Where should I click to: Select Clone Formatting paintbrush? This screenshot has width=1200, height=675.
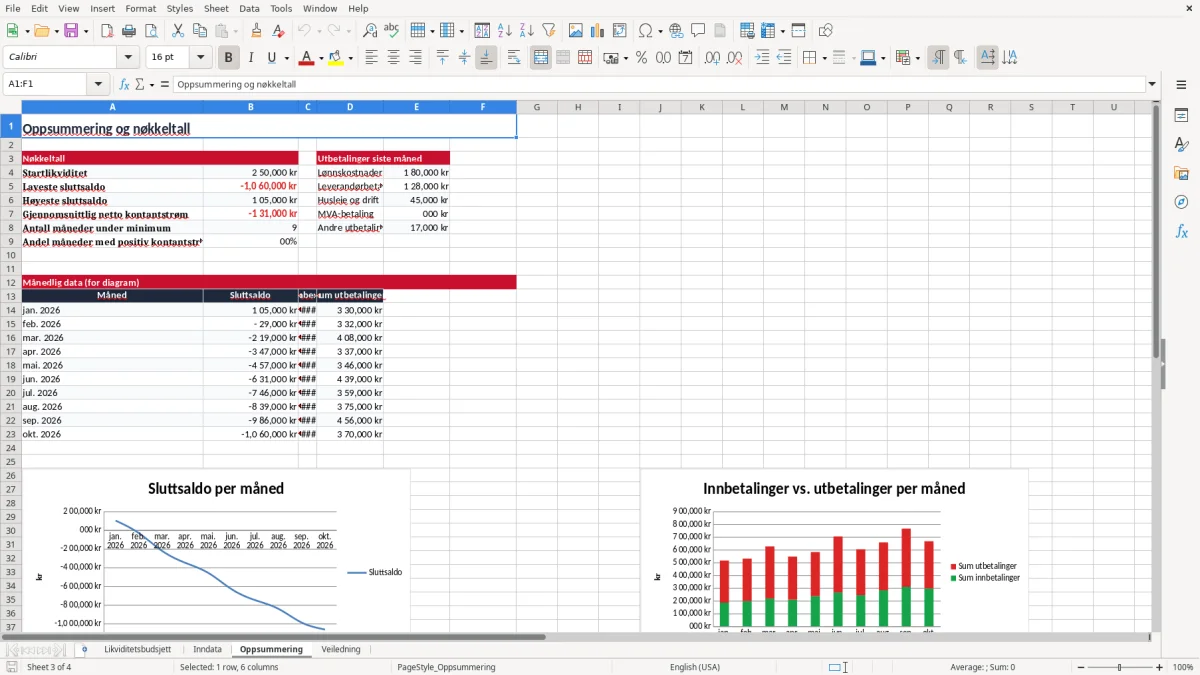coord(257,31)
